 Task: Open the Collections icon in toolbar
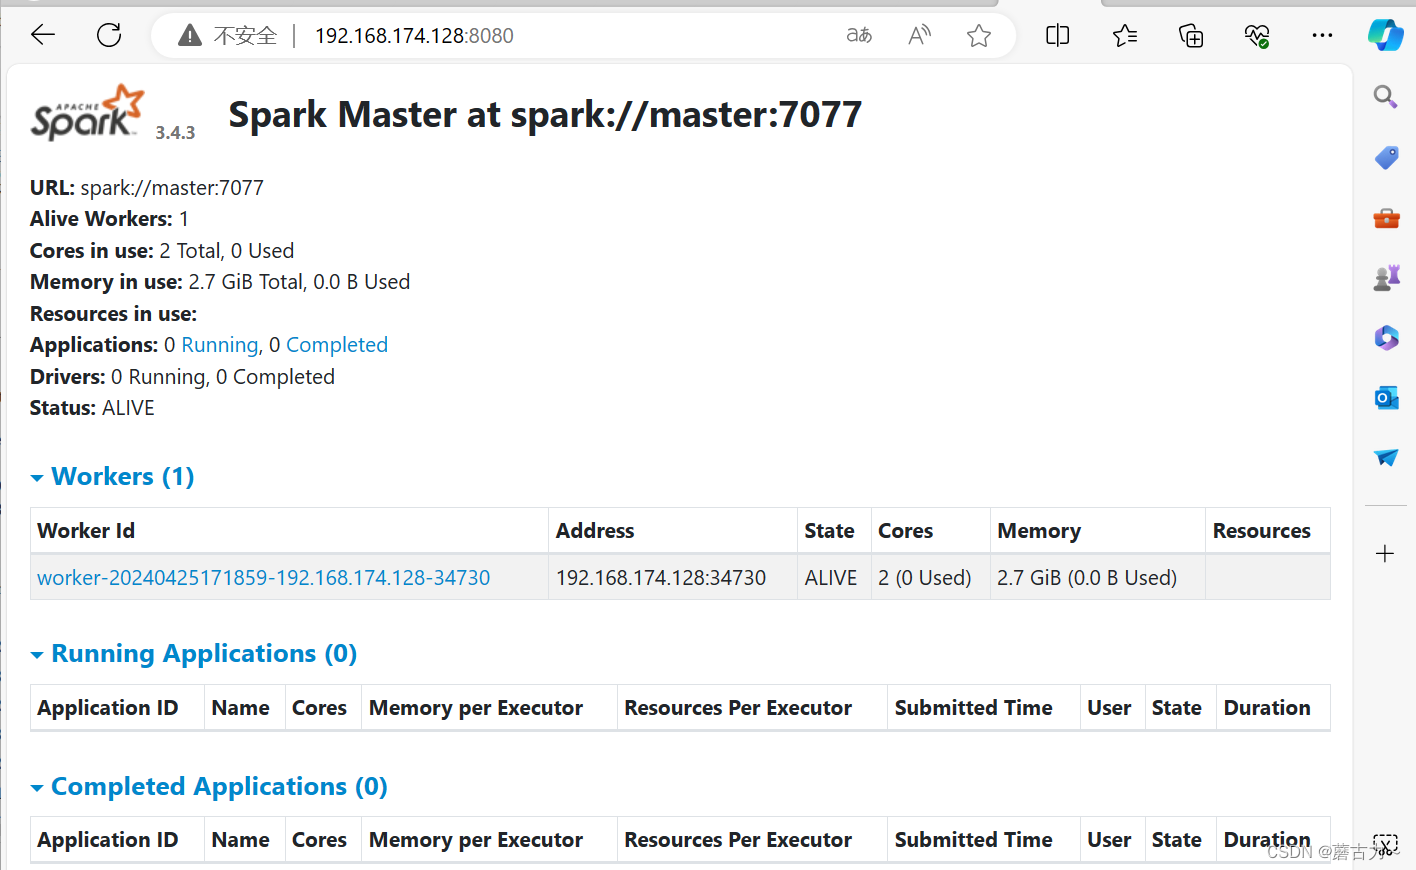pyautogui.click(x=1190, y=35)
